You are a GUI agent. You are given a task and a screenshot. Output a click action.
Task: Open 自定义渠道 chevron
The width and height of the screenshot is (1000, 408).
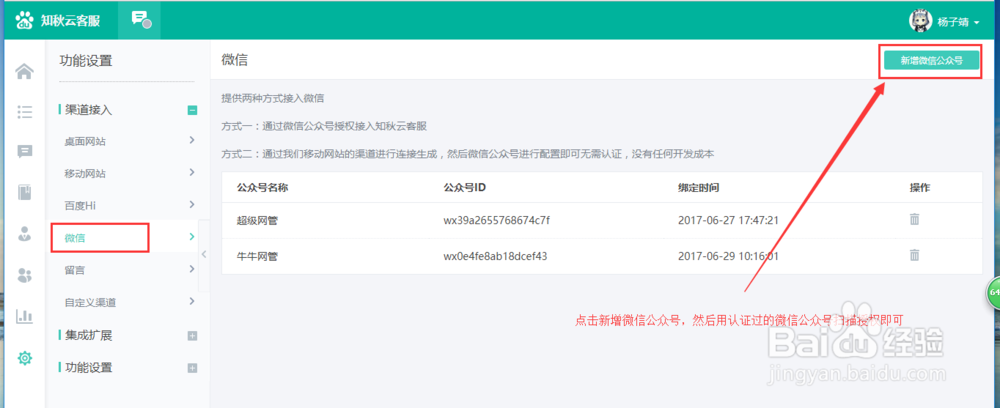[x=191, y=301]
